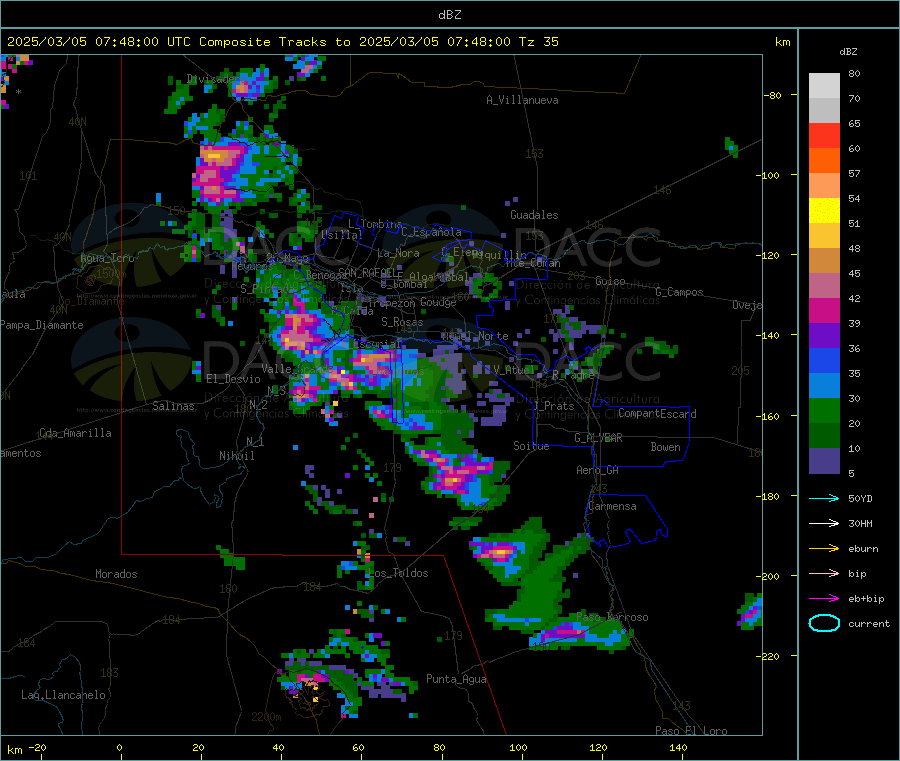This screenshot has width=900, height=761.
Task: Select the yellow 51 dBZ color swatch
Action: pyautogui.click(x=824, y=211)
